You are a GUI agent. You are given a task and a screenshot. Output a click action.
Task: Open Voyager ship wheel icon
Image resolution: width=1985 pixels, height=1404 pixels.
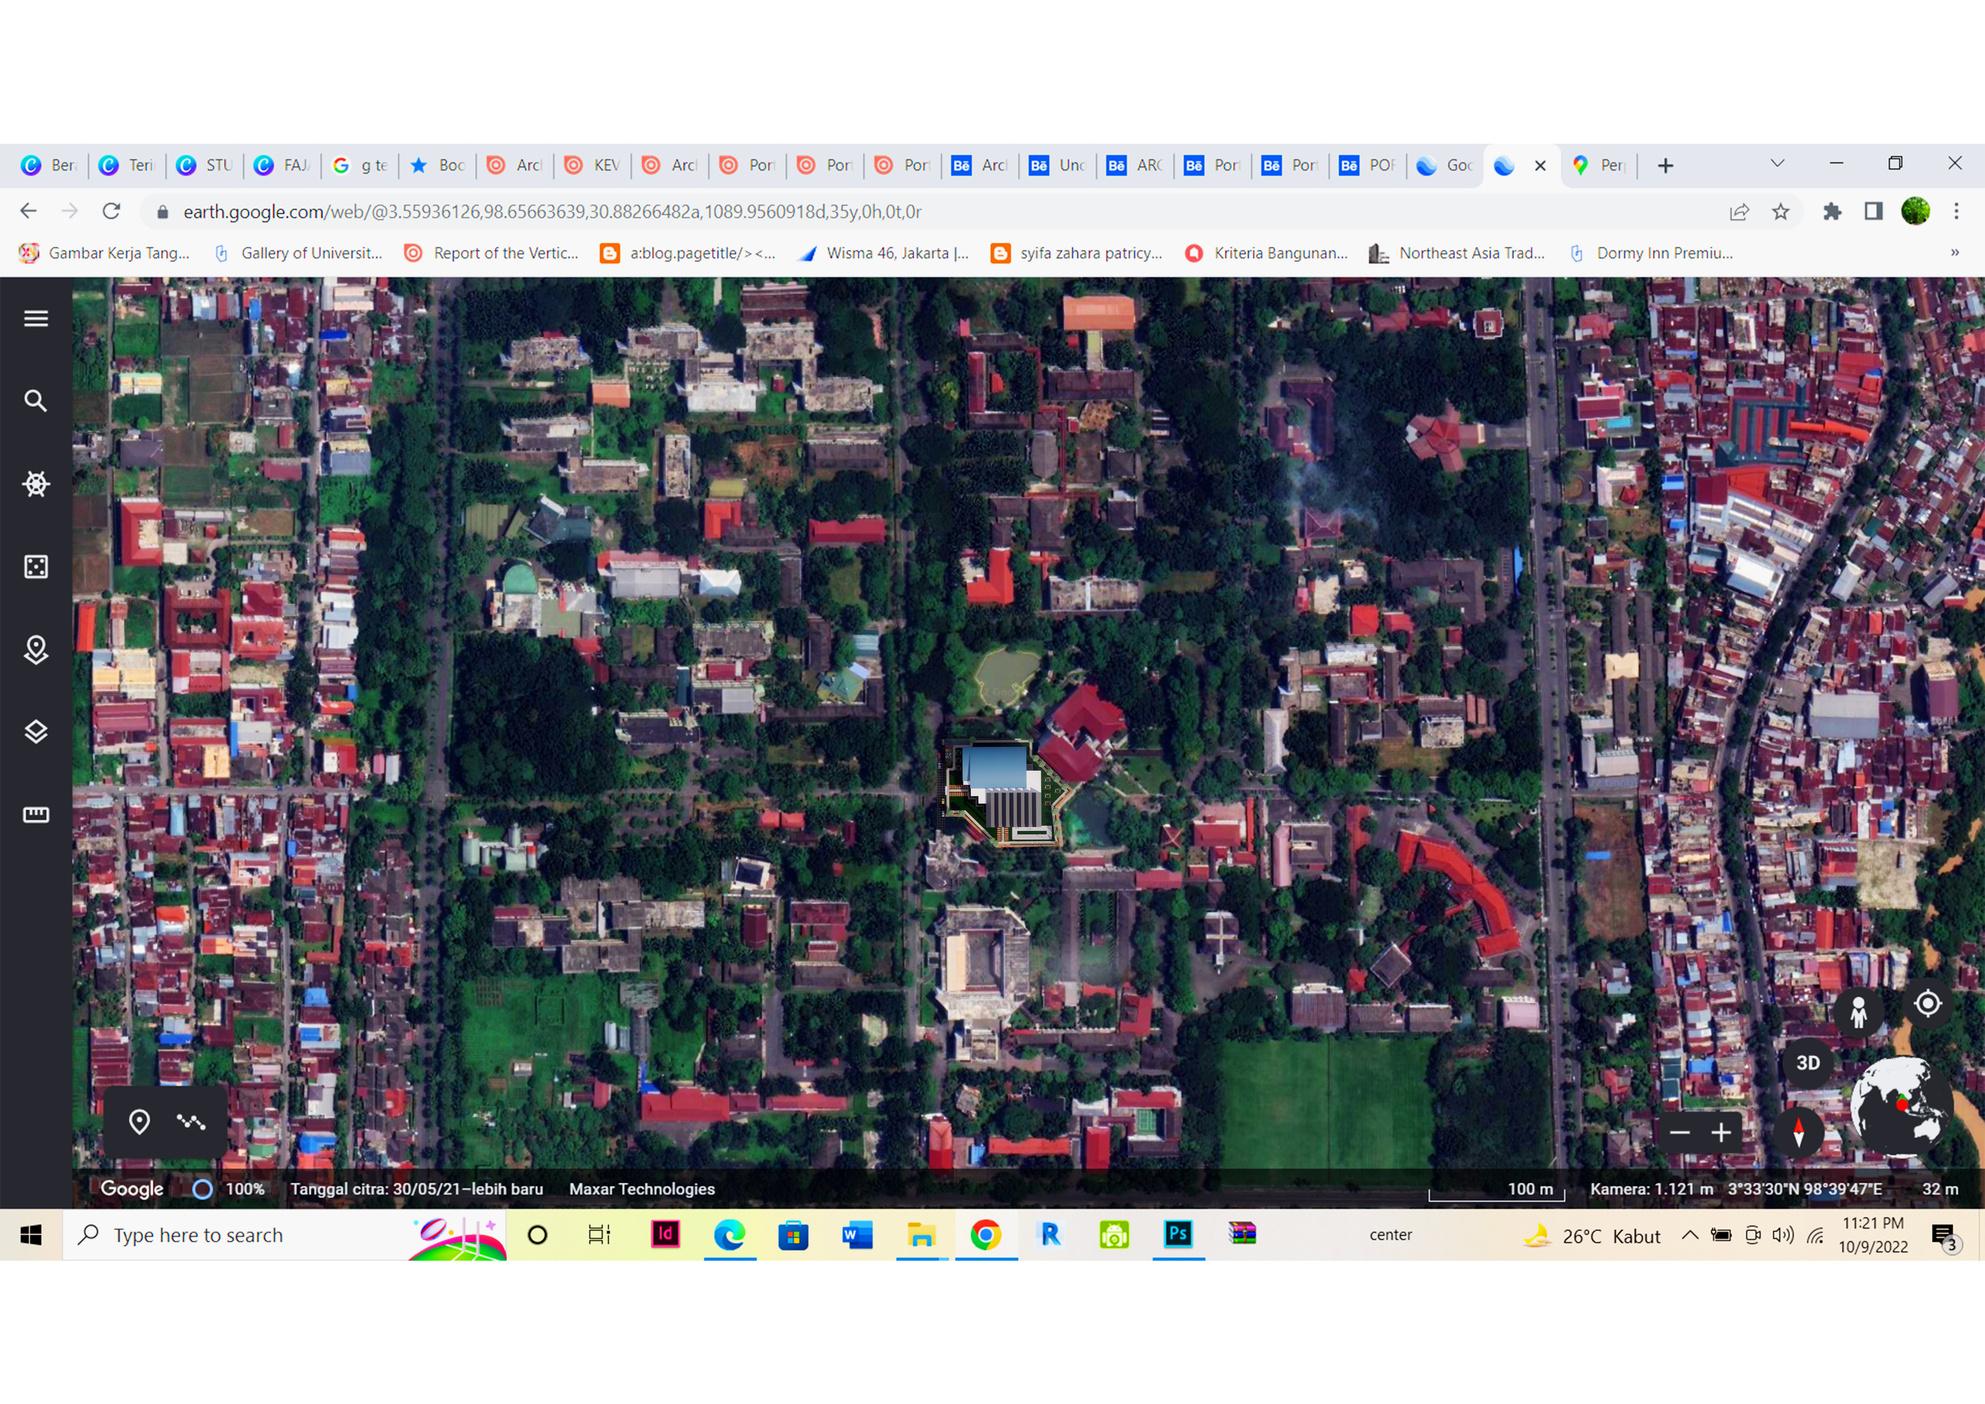click(x=36, y=484)
